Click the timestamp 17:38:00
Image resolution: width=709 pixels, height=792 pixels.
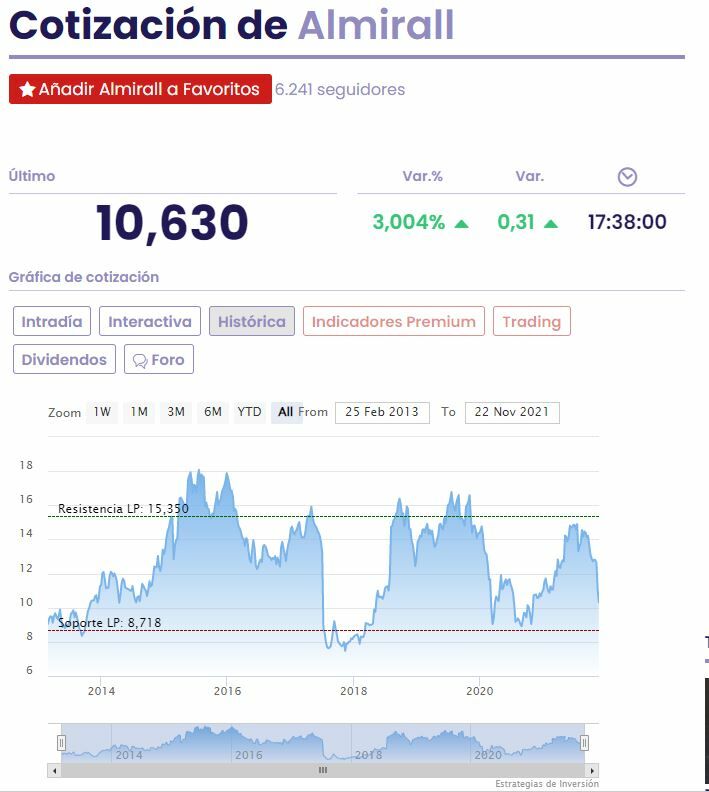coord(627,222)
